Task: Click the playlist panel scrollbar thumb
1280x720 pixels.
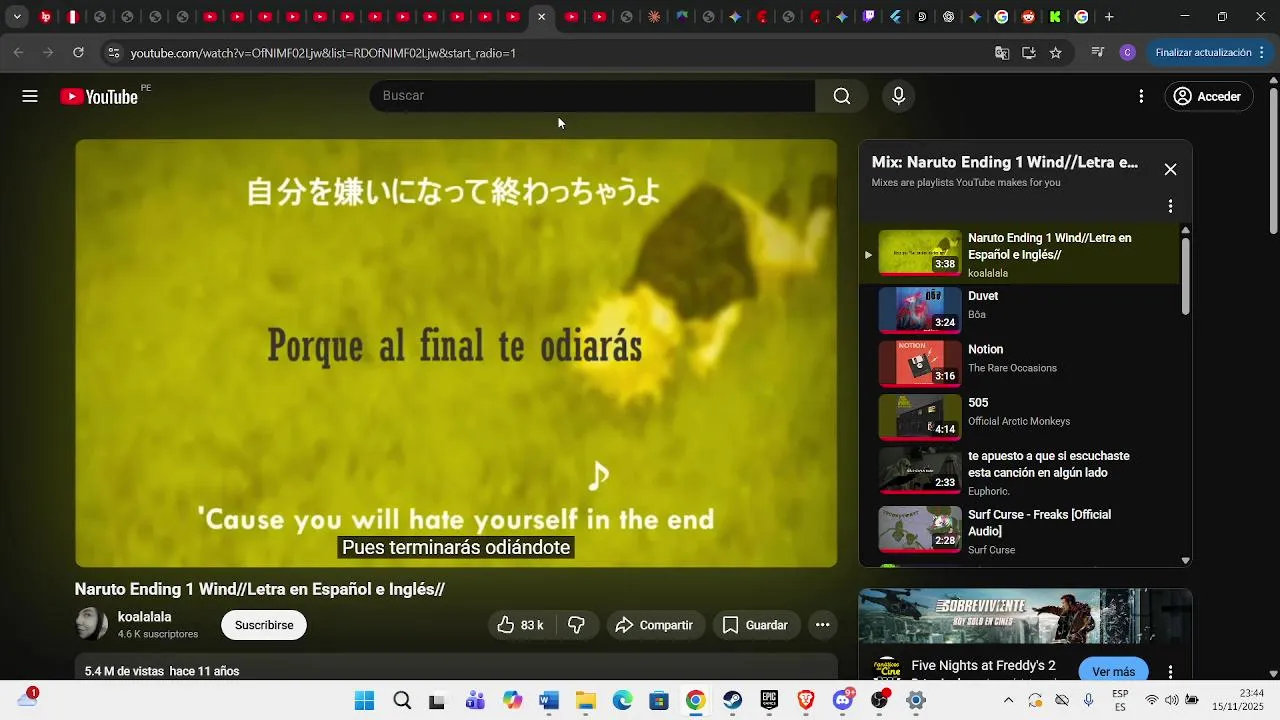Action: coord(1186,275)
